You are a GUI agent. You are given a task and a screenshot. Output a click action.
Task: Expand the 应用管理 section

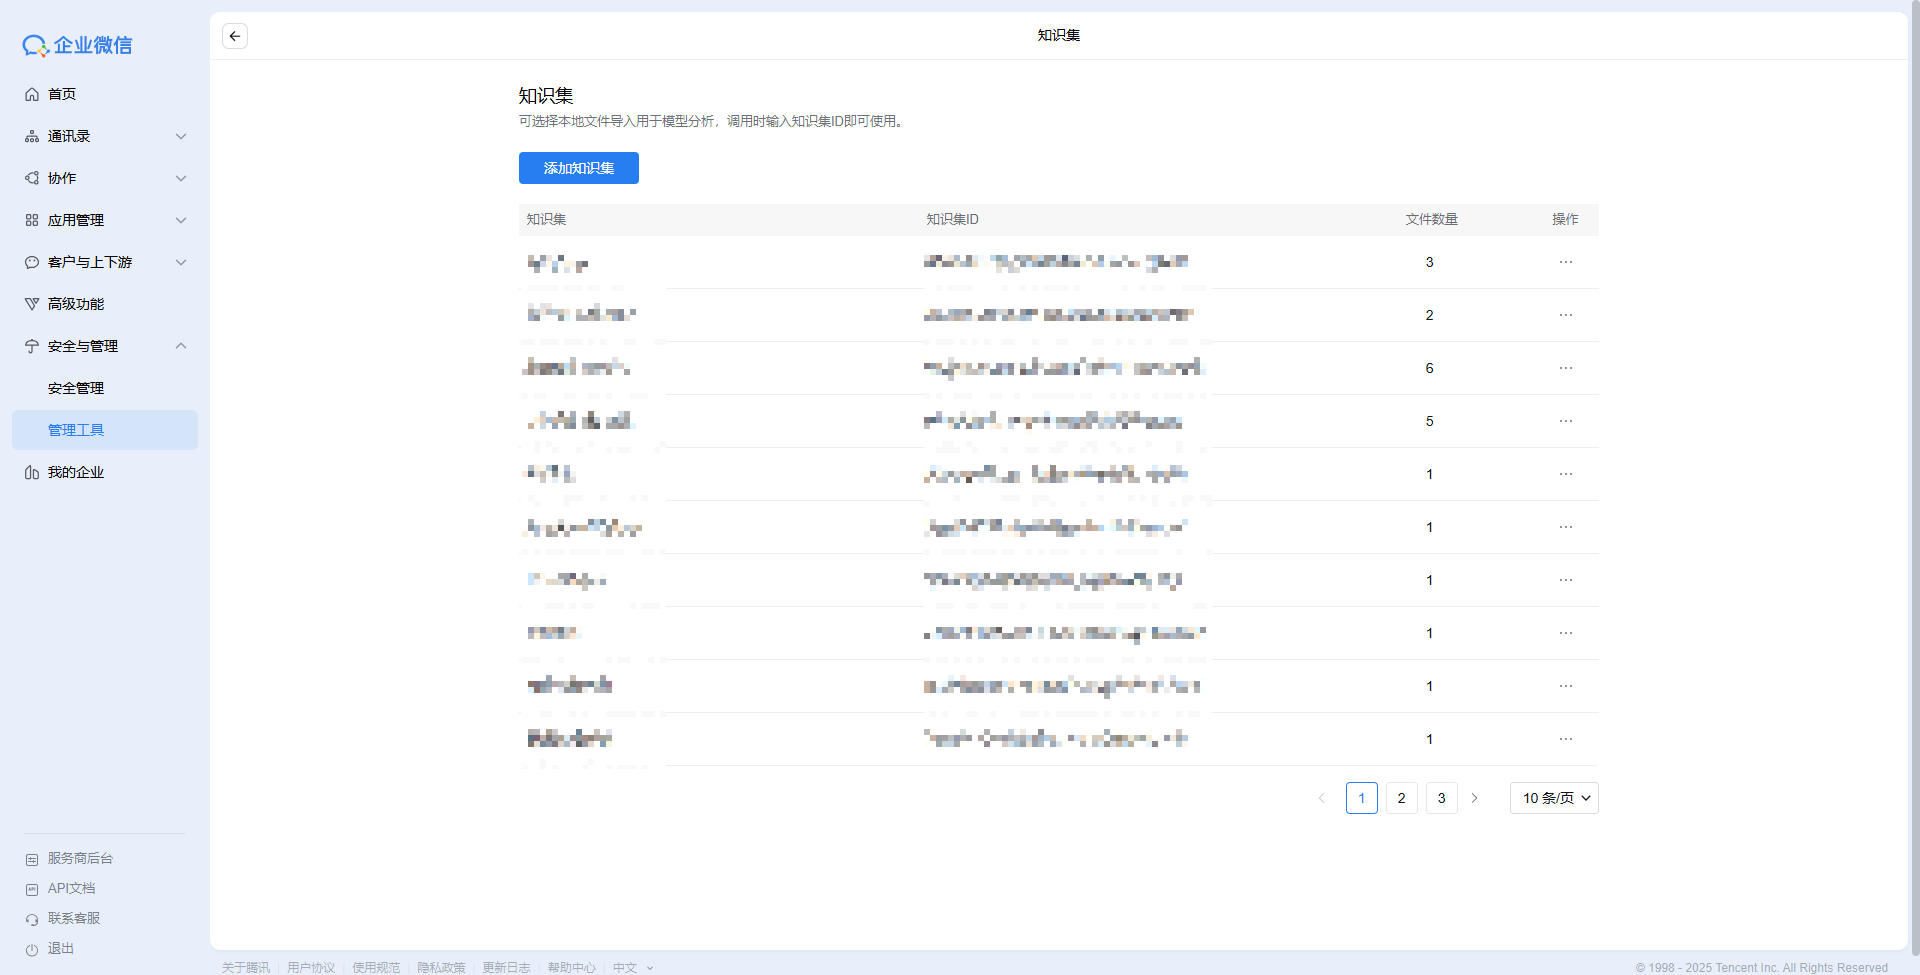tap(181, 220)
